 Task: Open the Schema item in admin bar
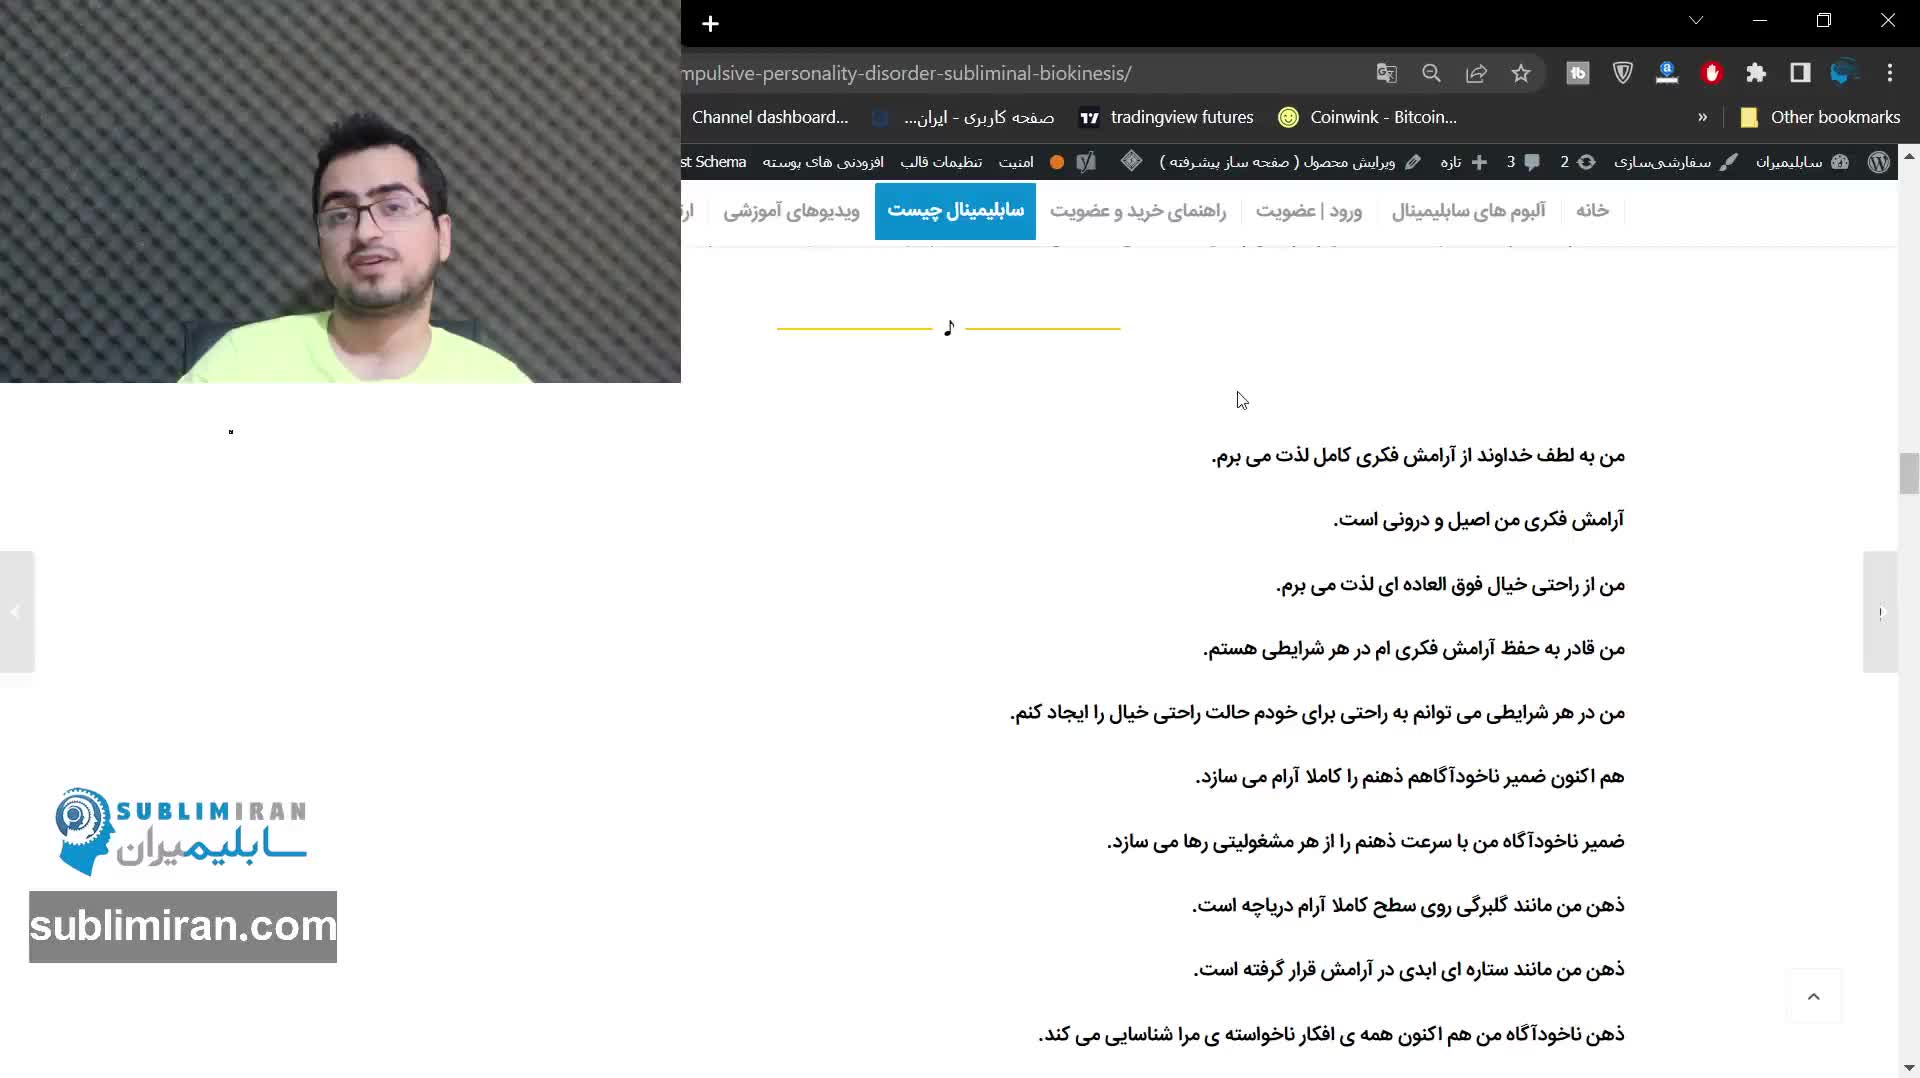[714, 162]
